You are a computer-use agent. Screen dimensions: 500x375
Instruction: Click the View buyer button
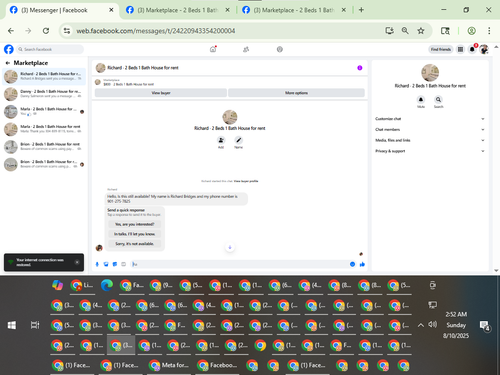(161, 93)
